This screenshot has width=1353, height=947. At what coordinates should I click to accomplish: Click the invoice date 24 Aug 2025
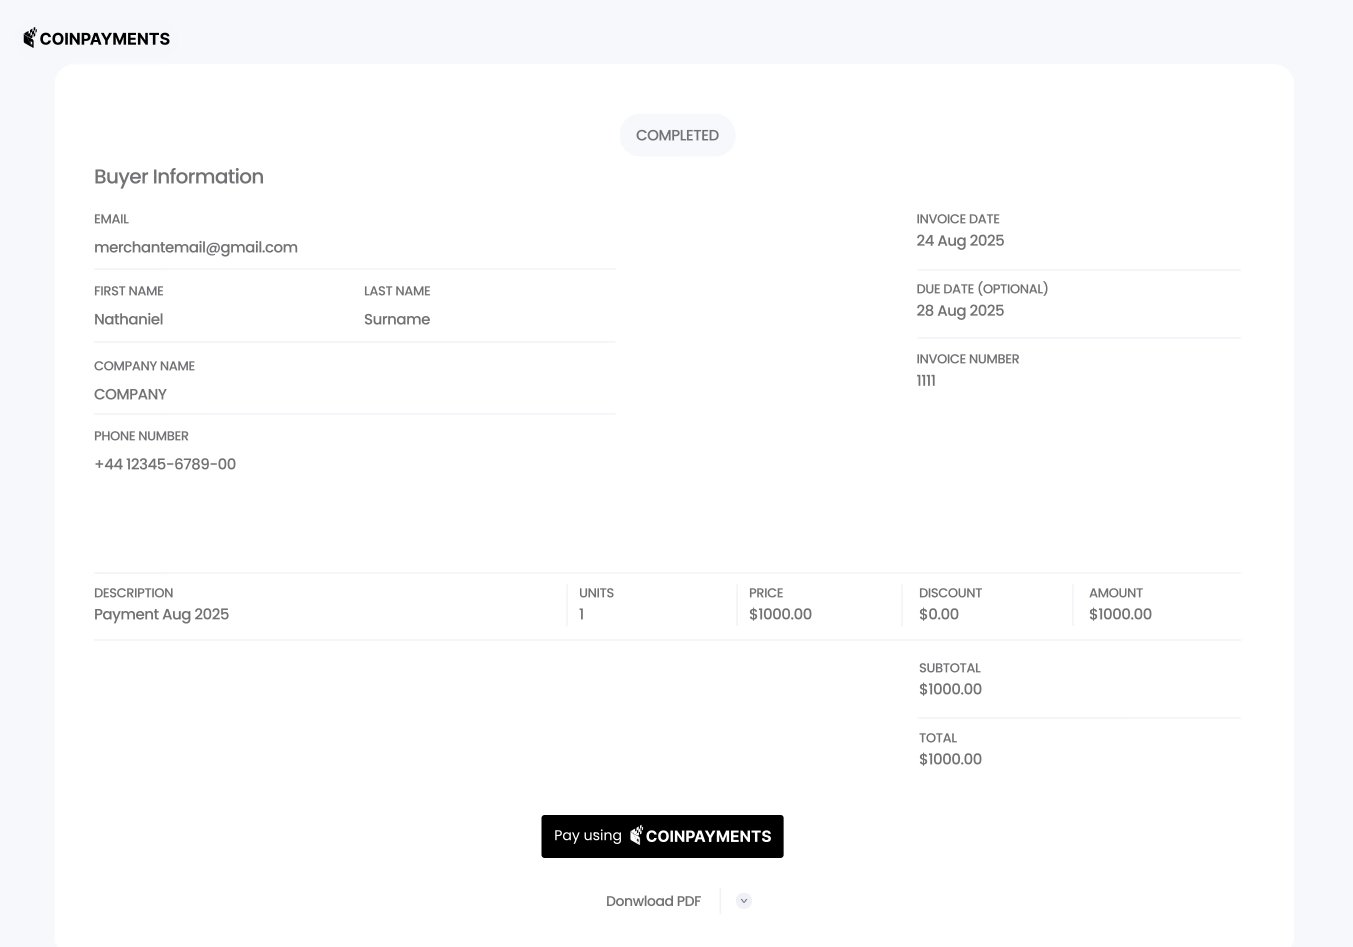pos(960,240)
